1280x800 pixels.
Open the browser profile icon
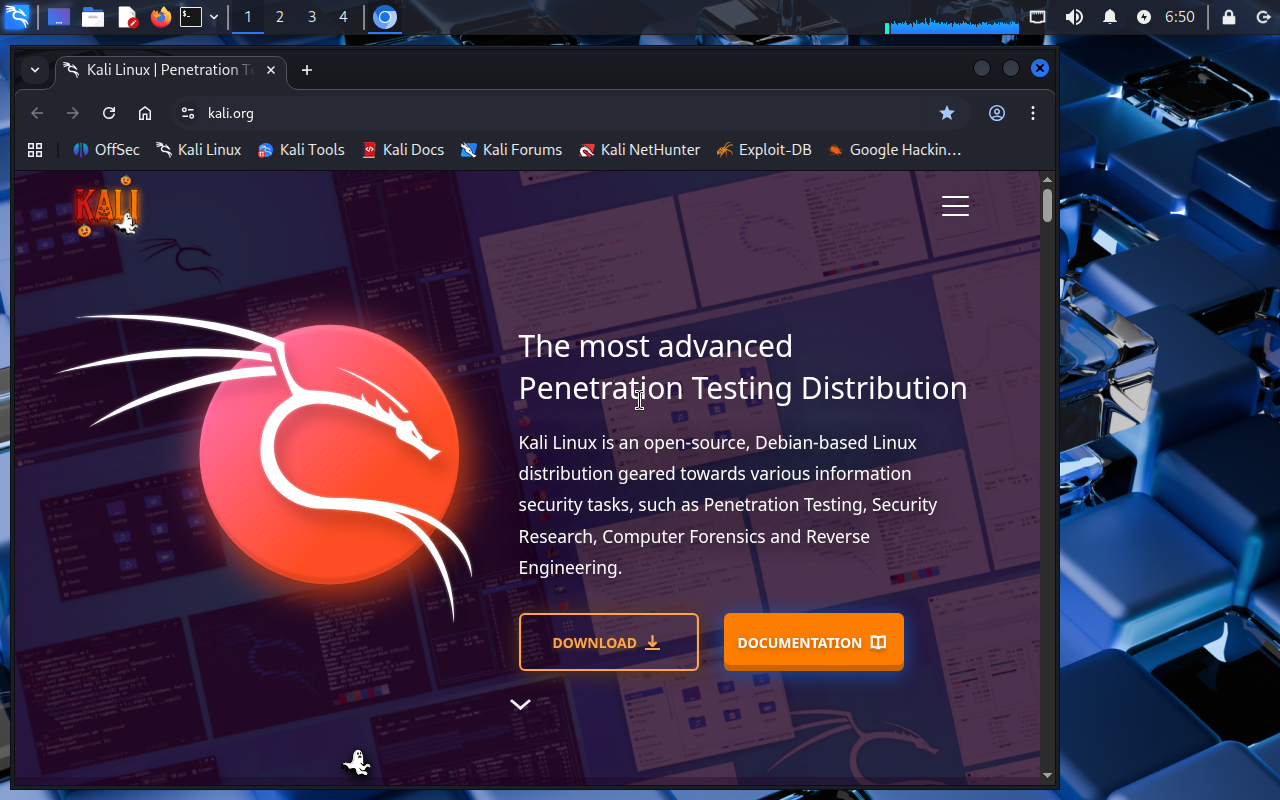click(x=997, y=113)
